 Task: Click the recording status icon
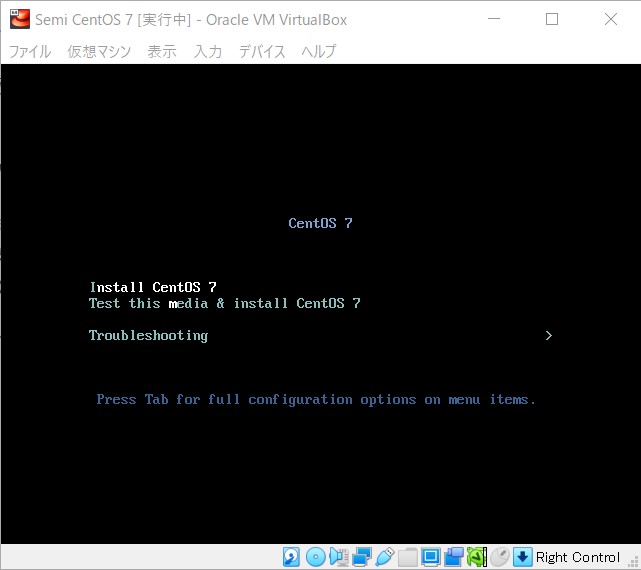[x=453, y=557]
